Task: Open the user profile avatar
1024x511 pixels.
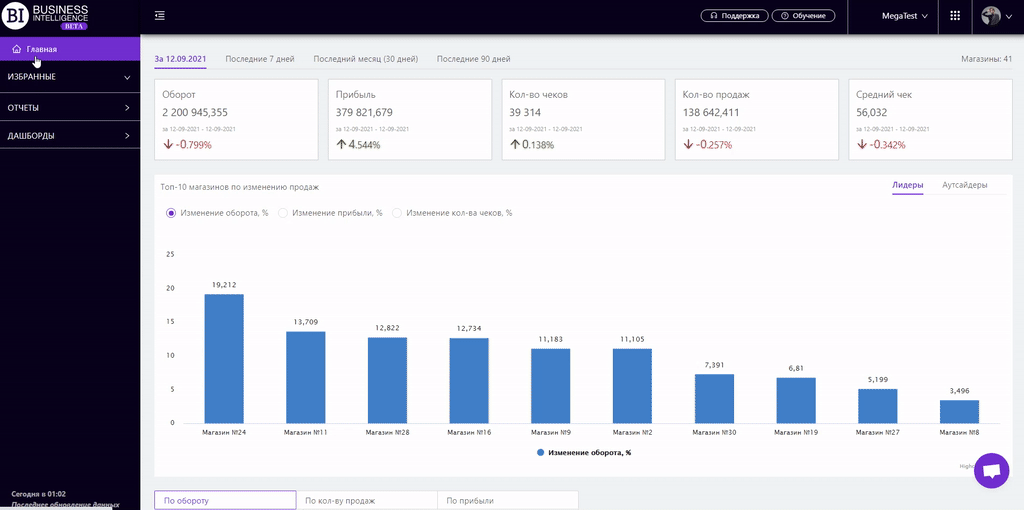Action: tap(991, 16)
